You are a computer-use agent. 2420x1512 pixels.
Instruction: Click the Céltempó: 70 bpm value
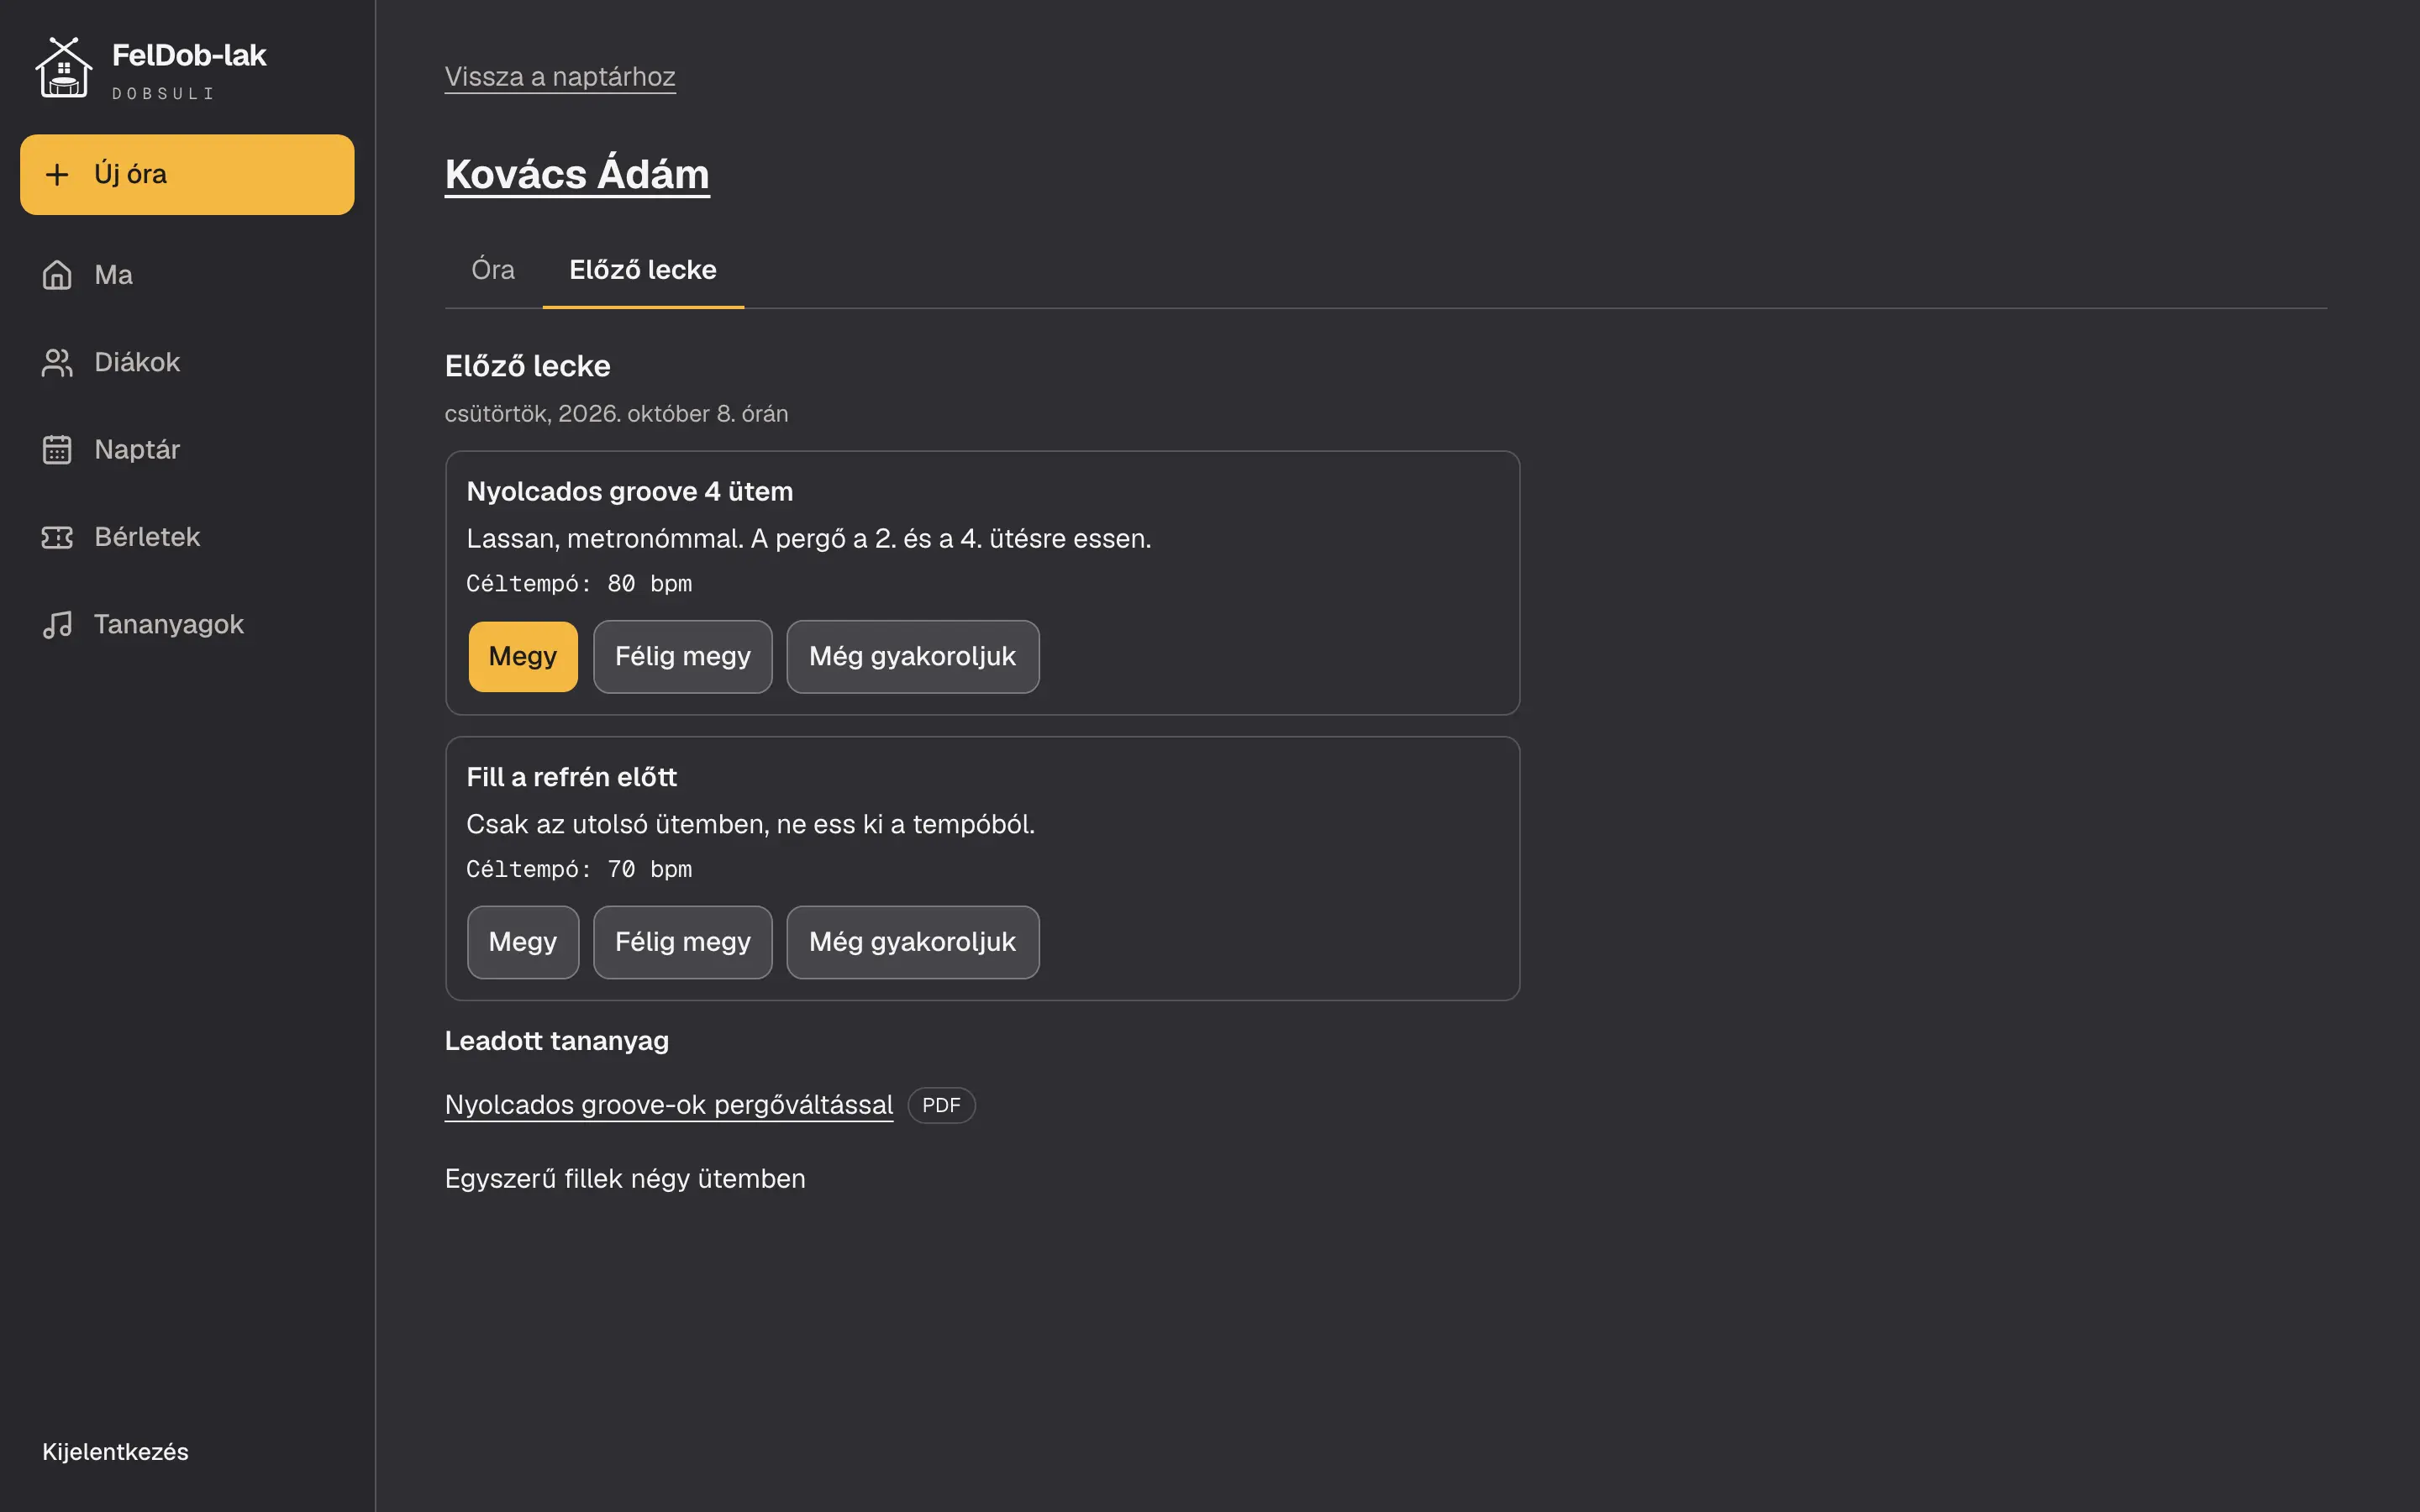pos(579,869)
